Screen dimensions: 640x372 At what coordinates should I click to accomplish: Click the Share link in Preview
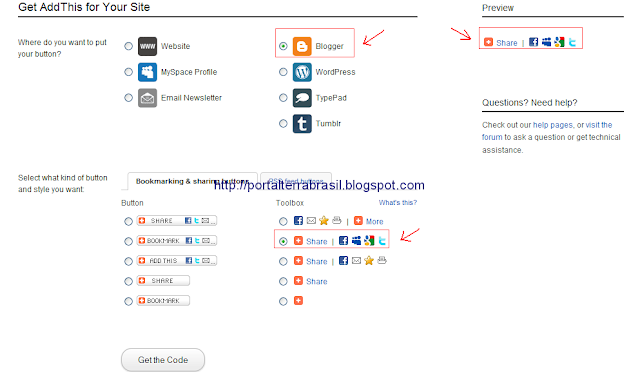[507, 43]
